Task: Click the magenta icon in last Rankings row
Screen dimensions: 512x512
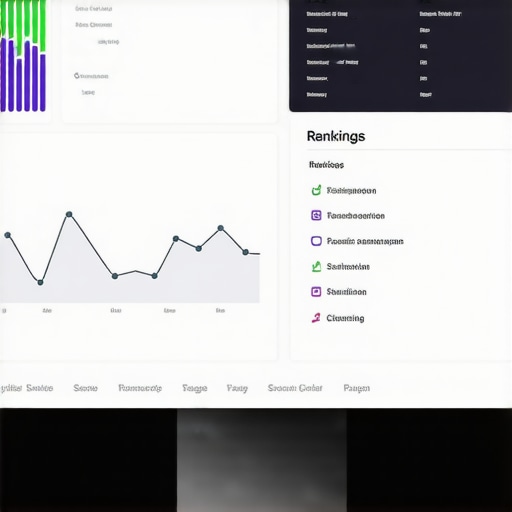Action: pos(316,318)
